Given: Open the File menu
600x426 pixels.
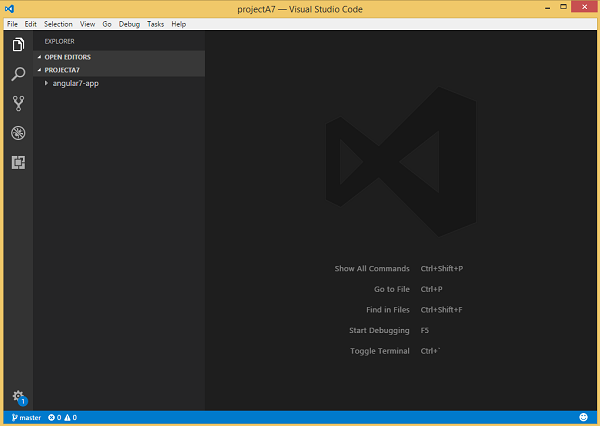Looking at the screenshot, I should coord(12,24).
